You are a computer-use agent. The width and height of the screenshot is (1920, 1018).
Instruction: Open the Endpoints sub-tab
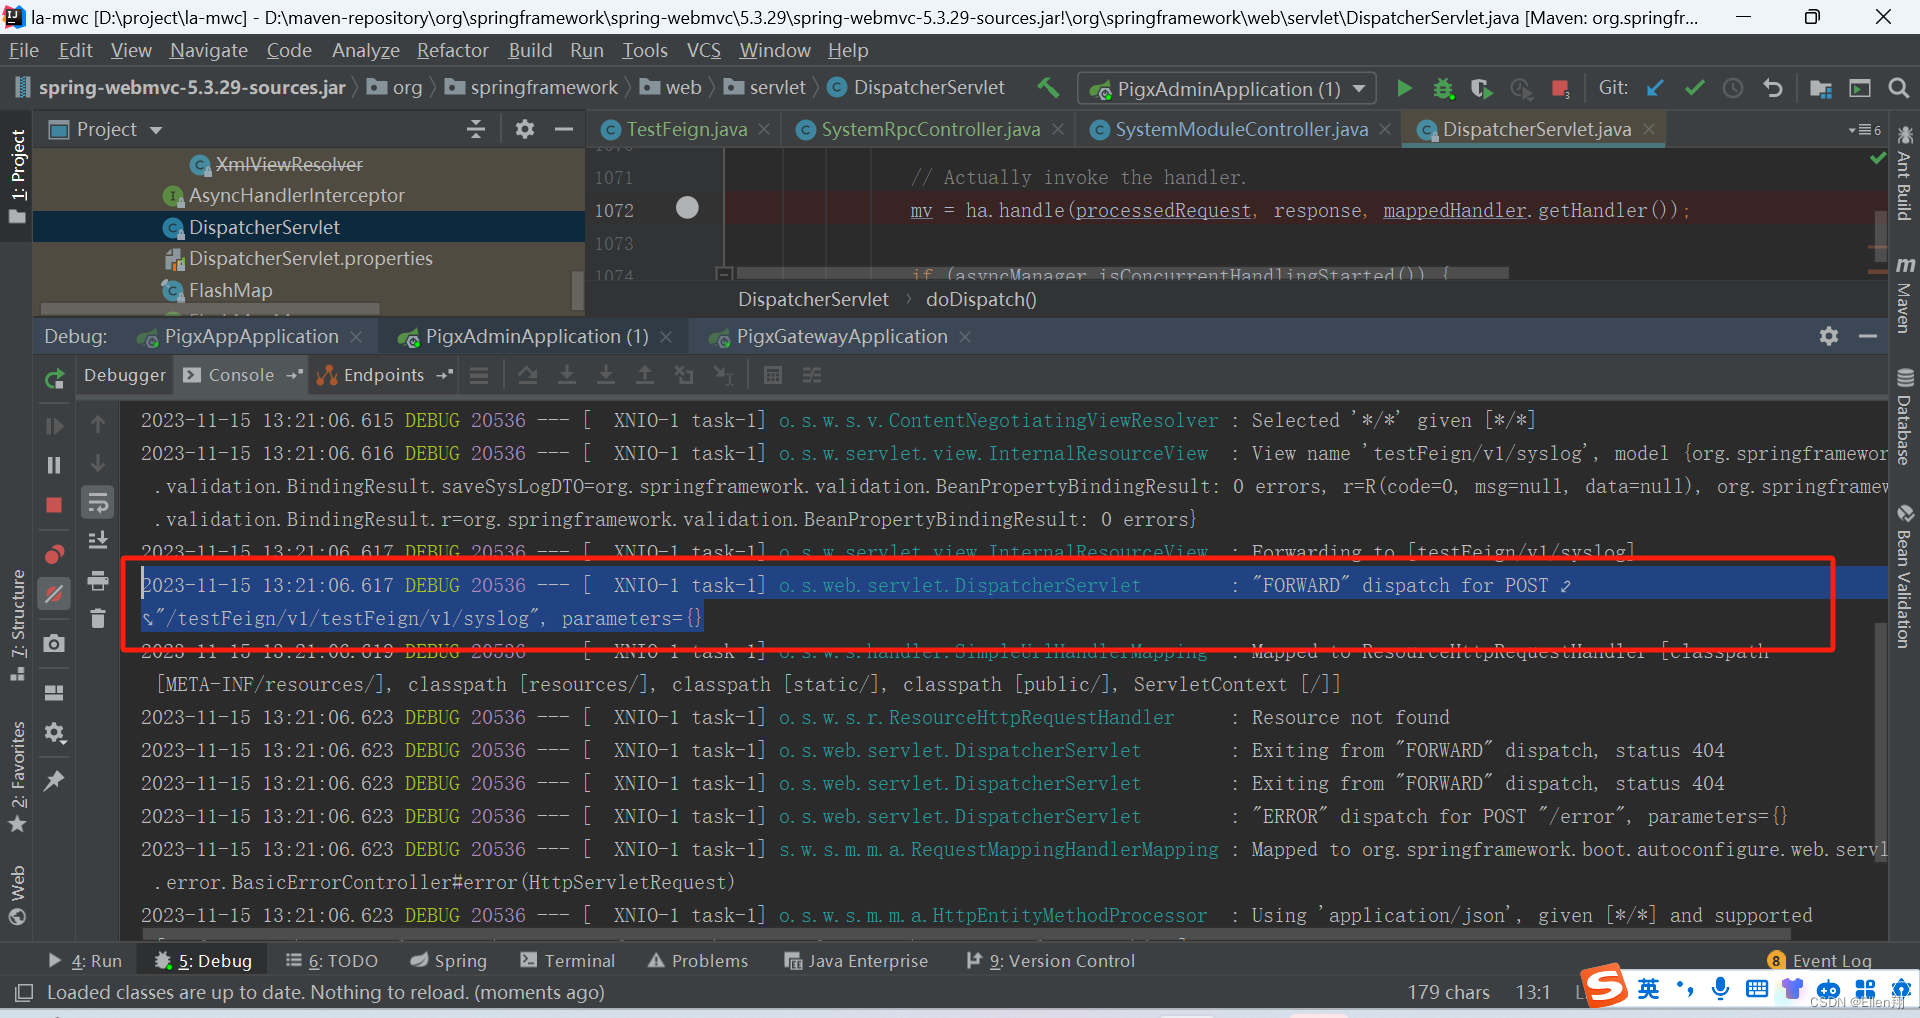pyautogui.click(x=384, y=375)
